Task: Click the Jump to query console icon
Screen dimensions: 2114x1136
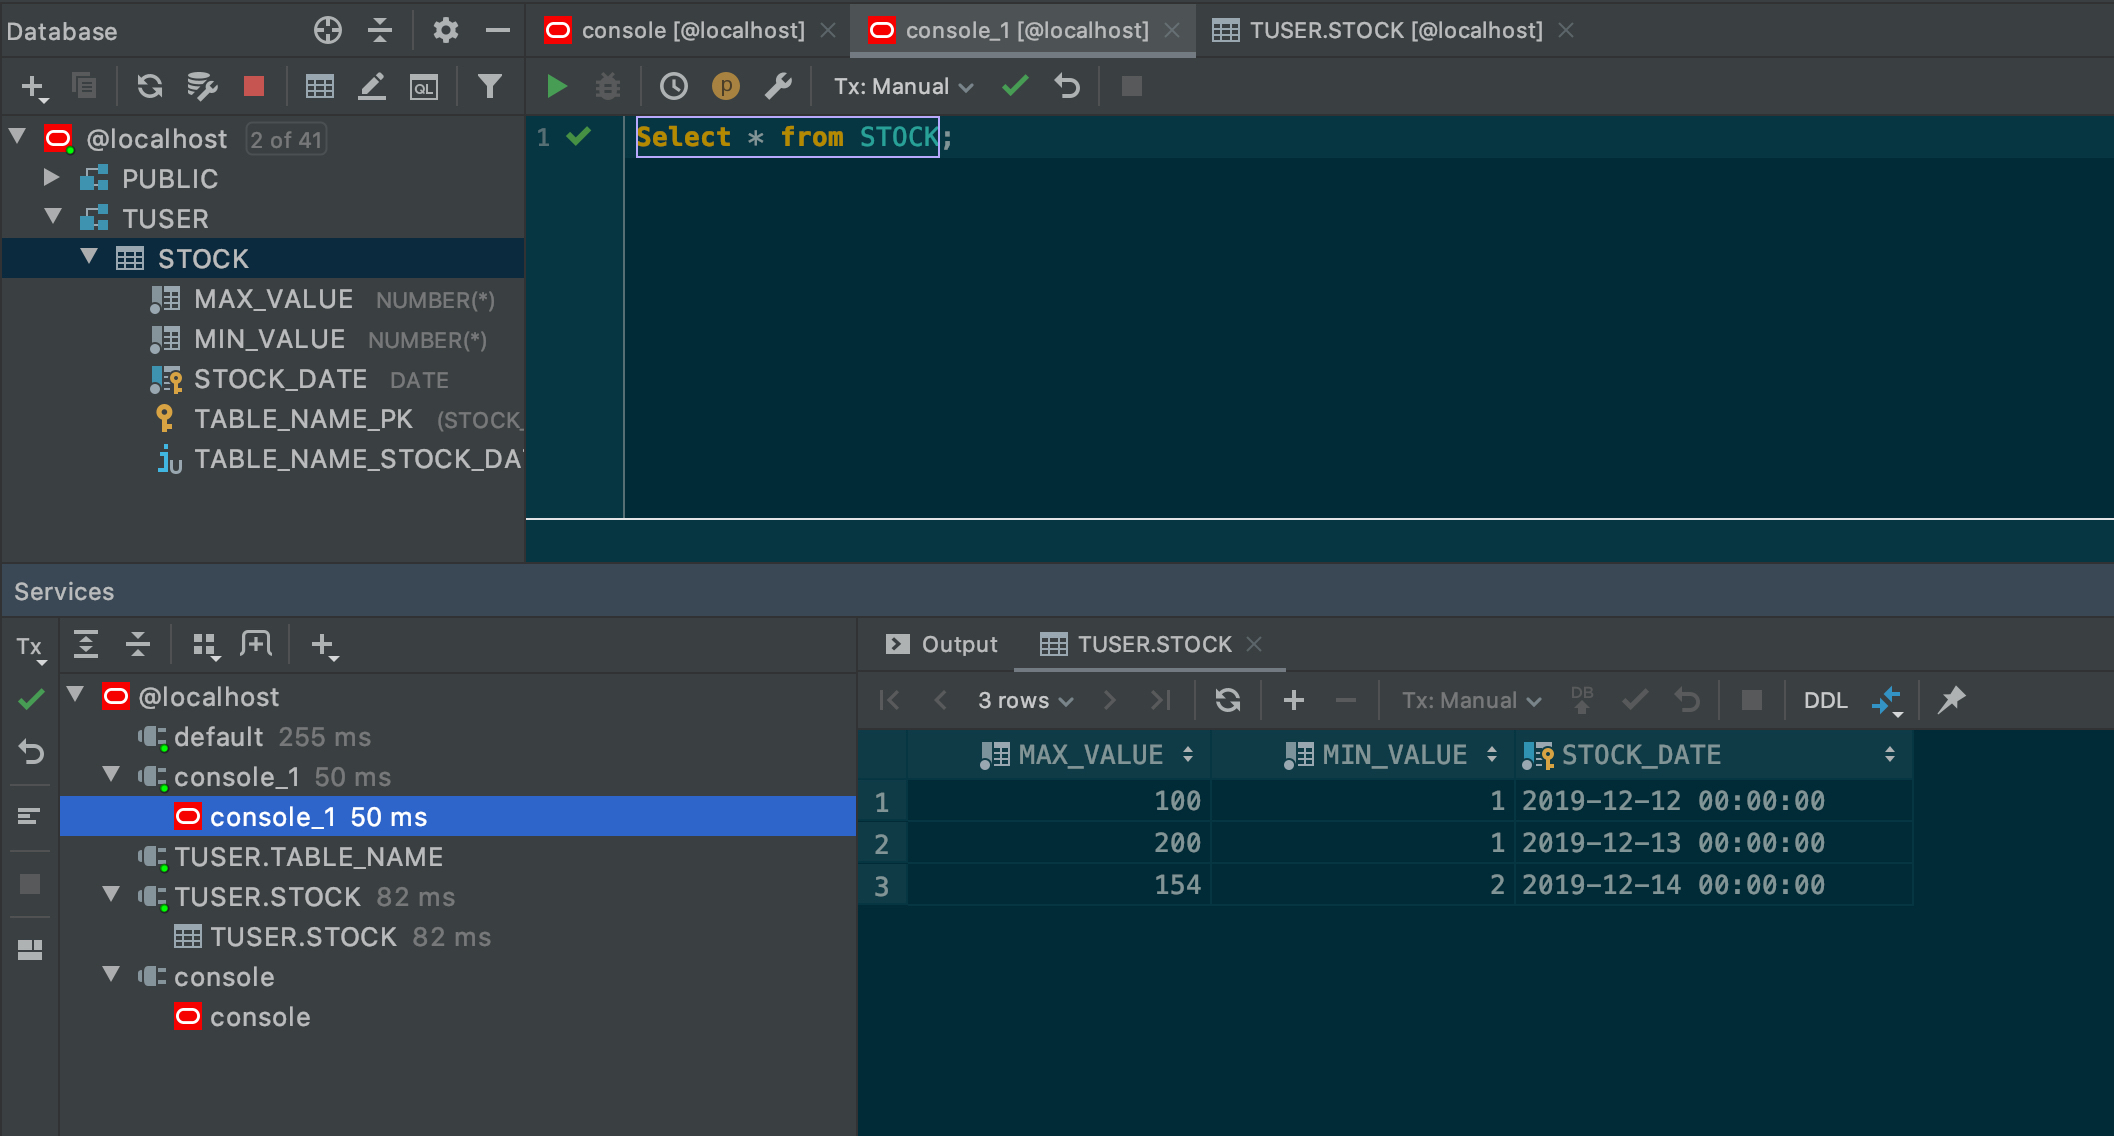Action: point(424,87)
